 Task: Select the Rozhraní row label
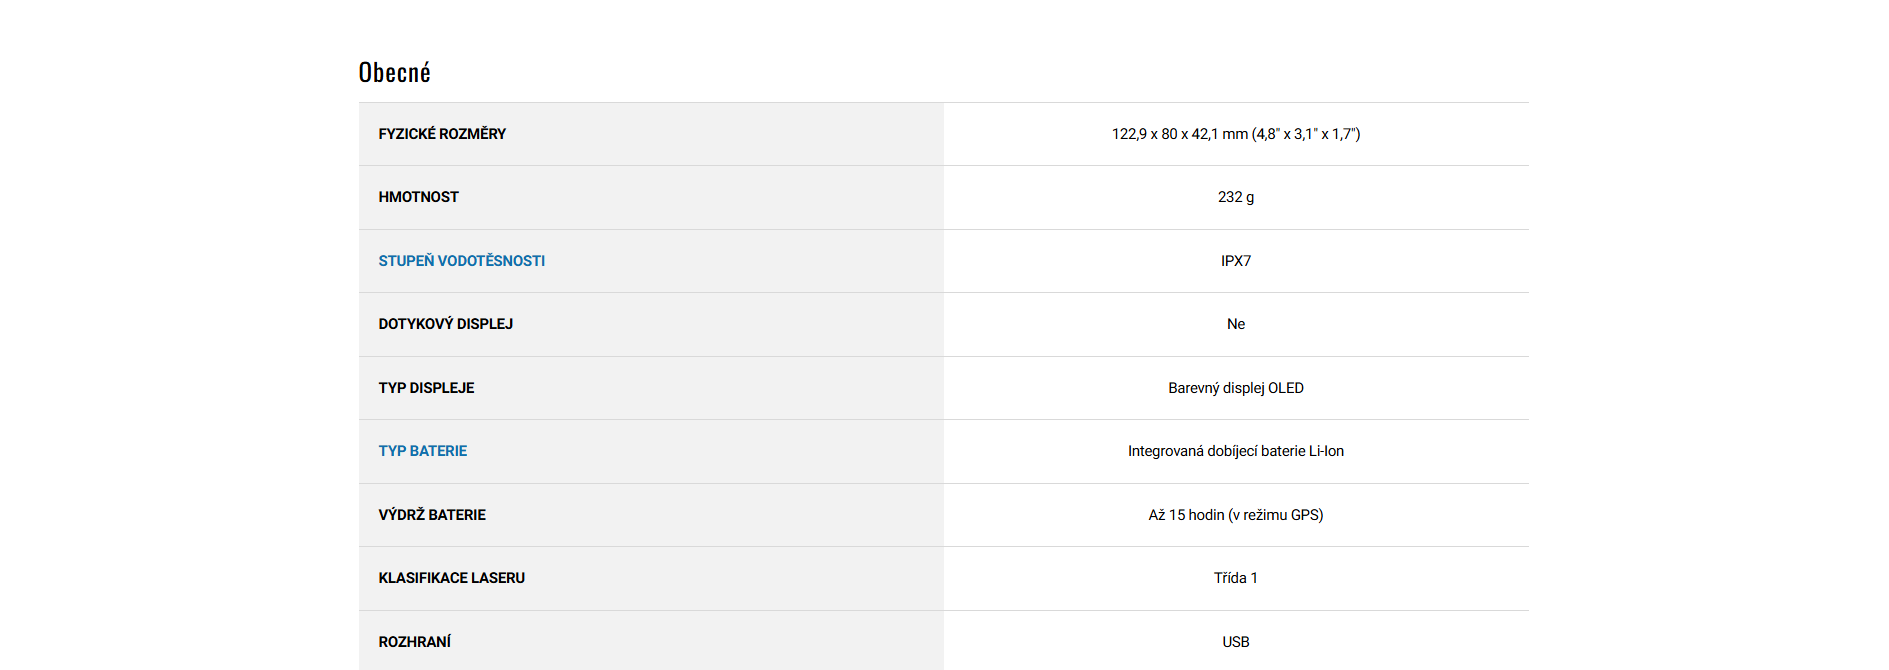[414, 642]
